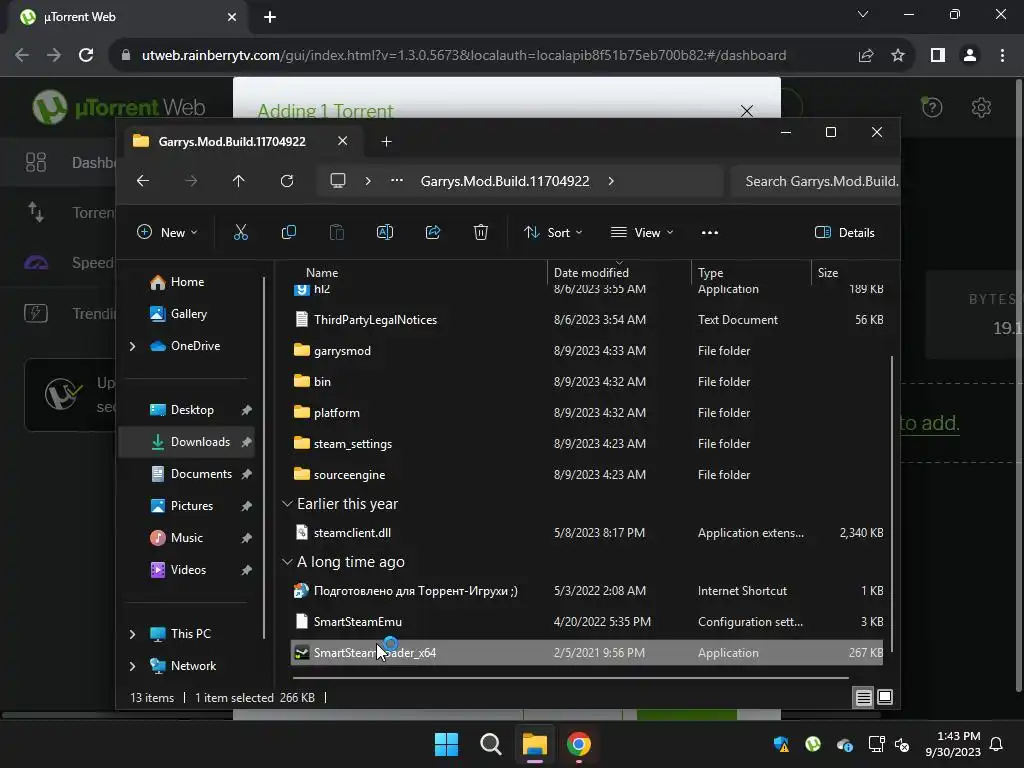Open hidden path ellipsis in address bar
This screenshot has height=768, width=1024.
397,181
